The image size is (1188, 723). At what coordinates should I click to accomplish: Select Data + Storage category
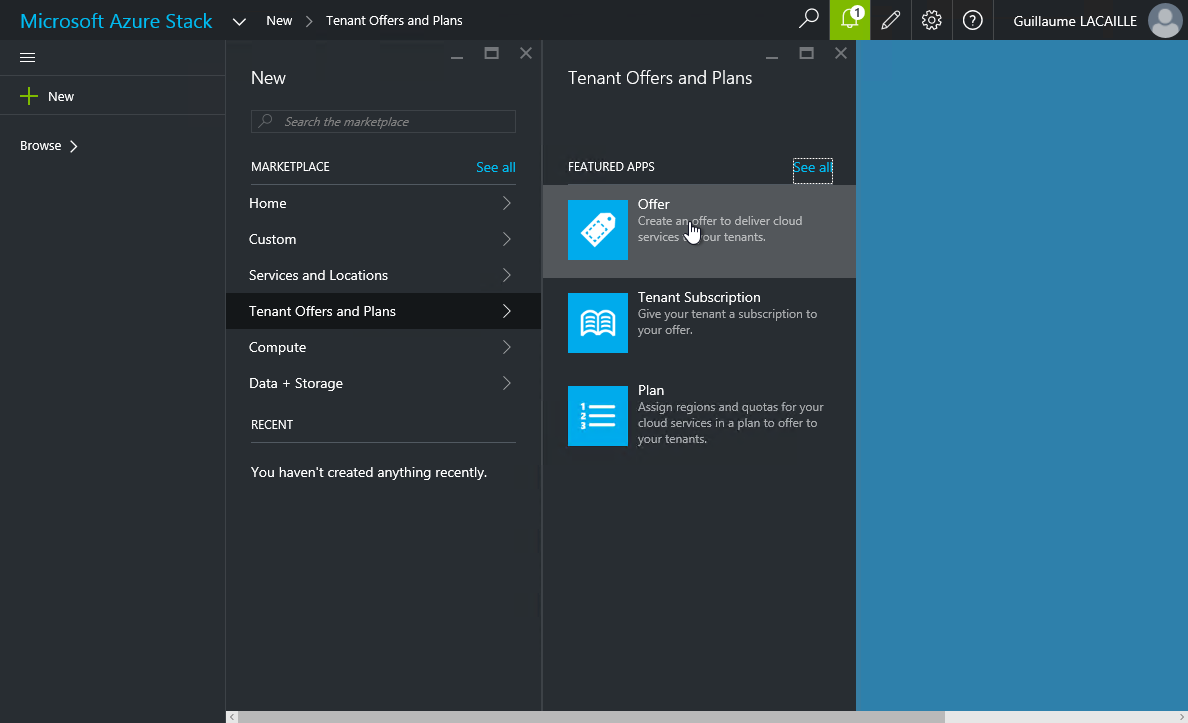pos(383,383)
